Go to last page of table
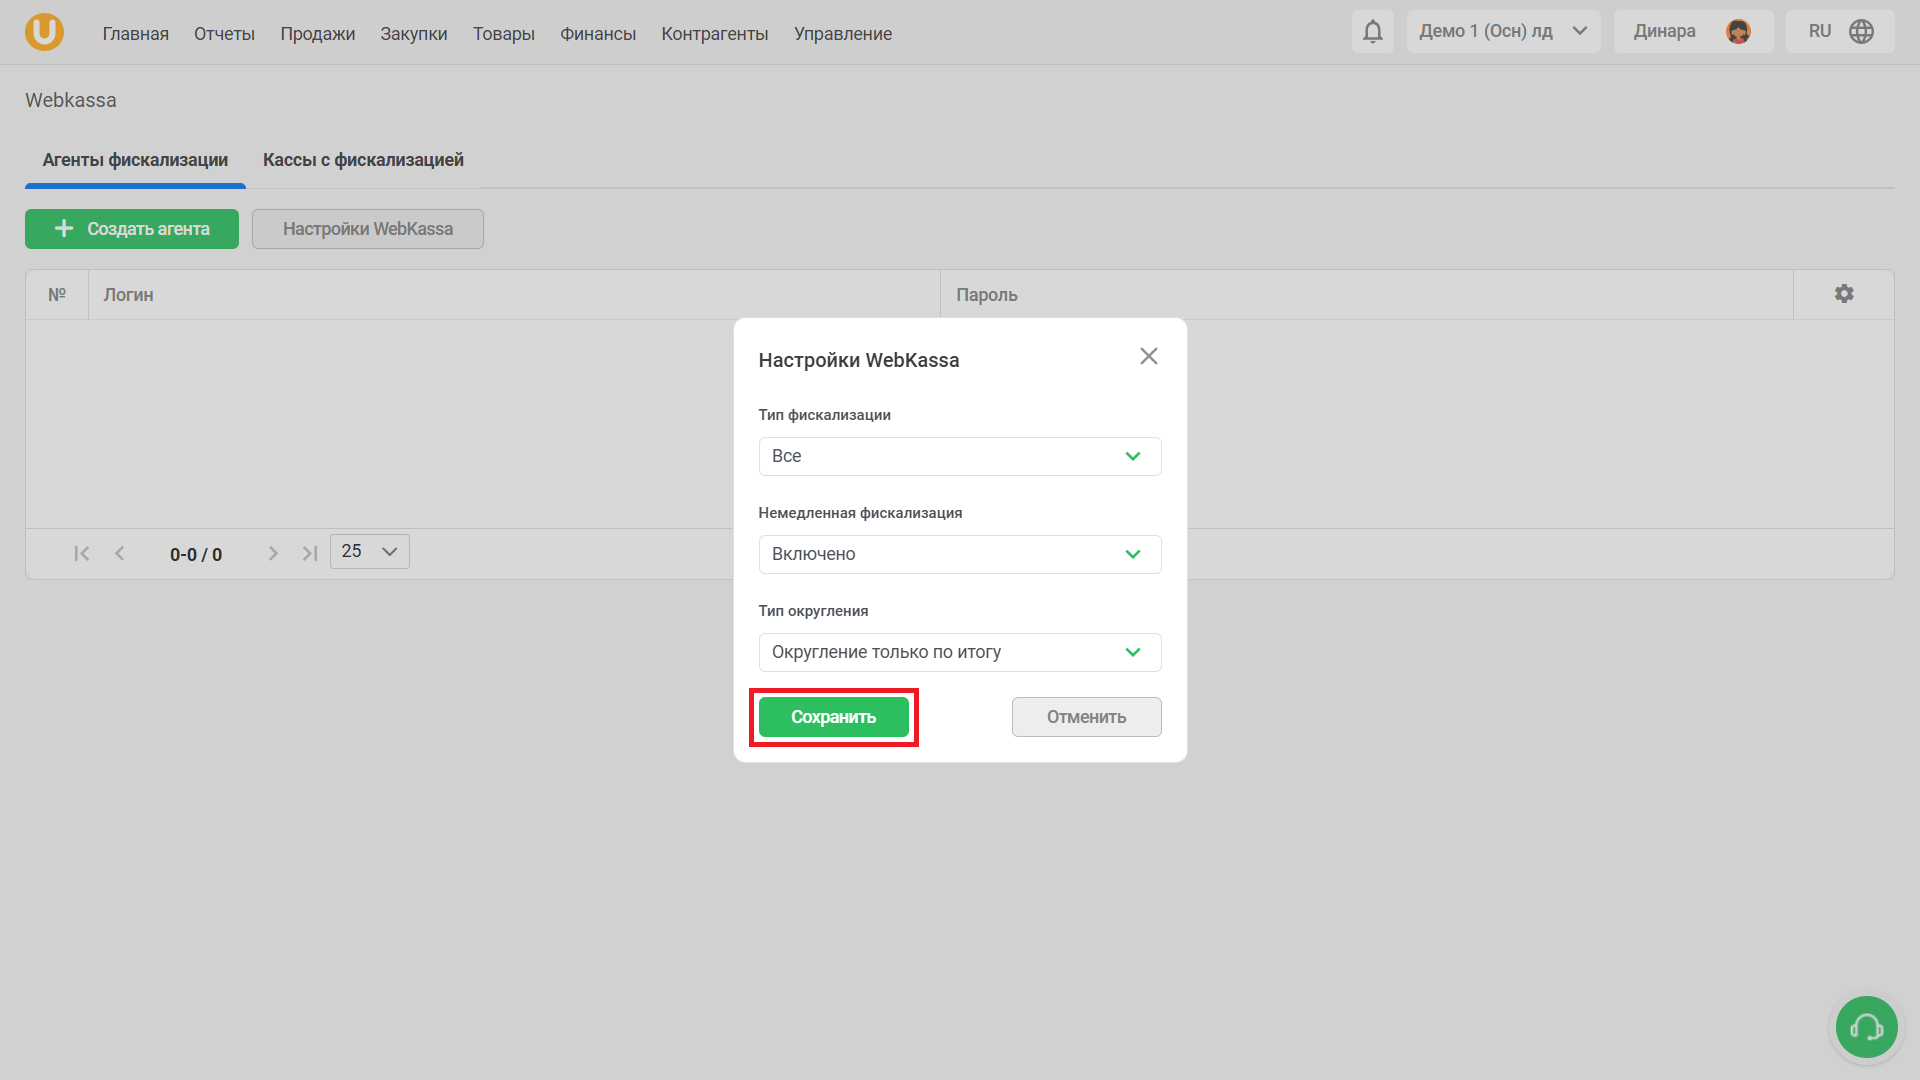1920x1080 pixels. (310, 554)
